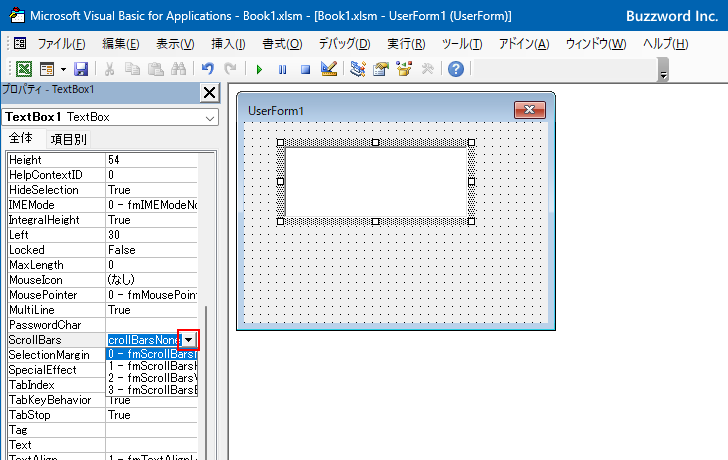This screenshot has width=728, height=460.
Task: Select 2 - fmScrollBarsVertical option
Action: [152, 378]
